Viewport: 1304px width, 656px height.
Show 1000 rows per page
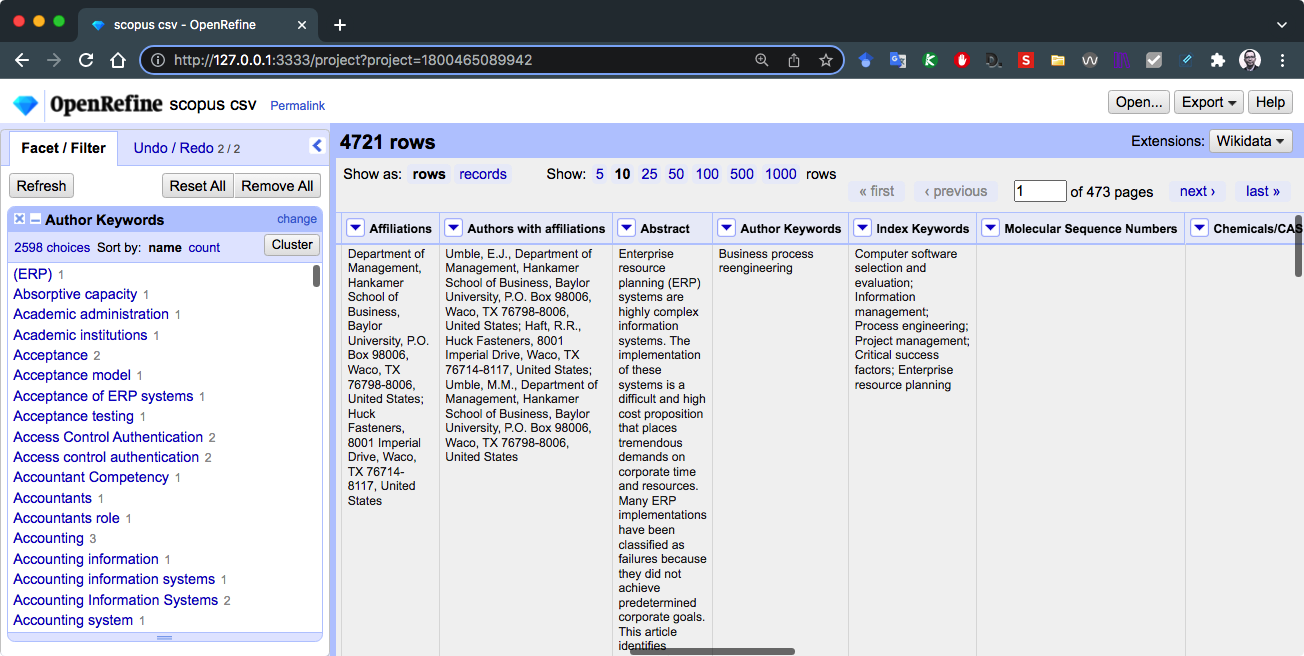coord(781,174)
